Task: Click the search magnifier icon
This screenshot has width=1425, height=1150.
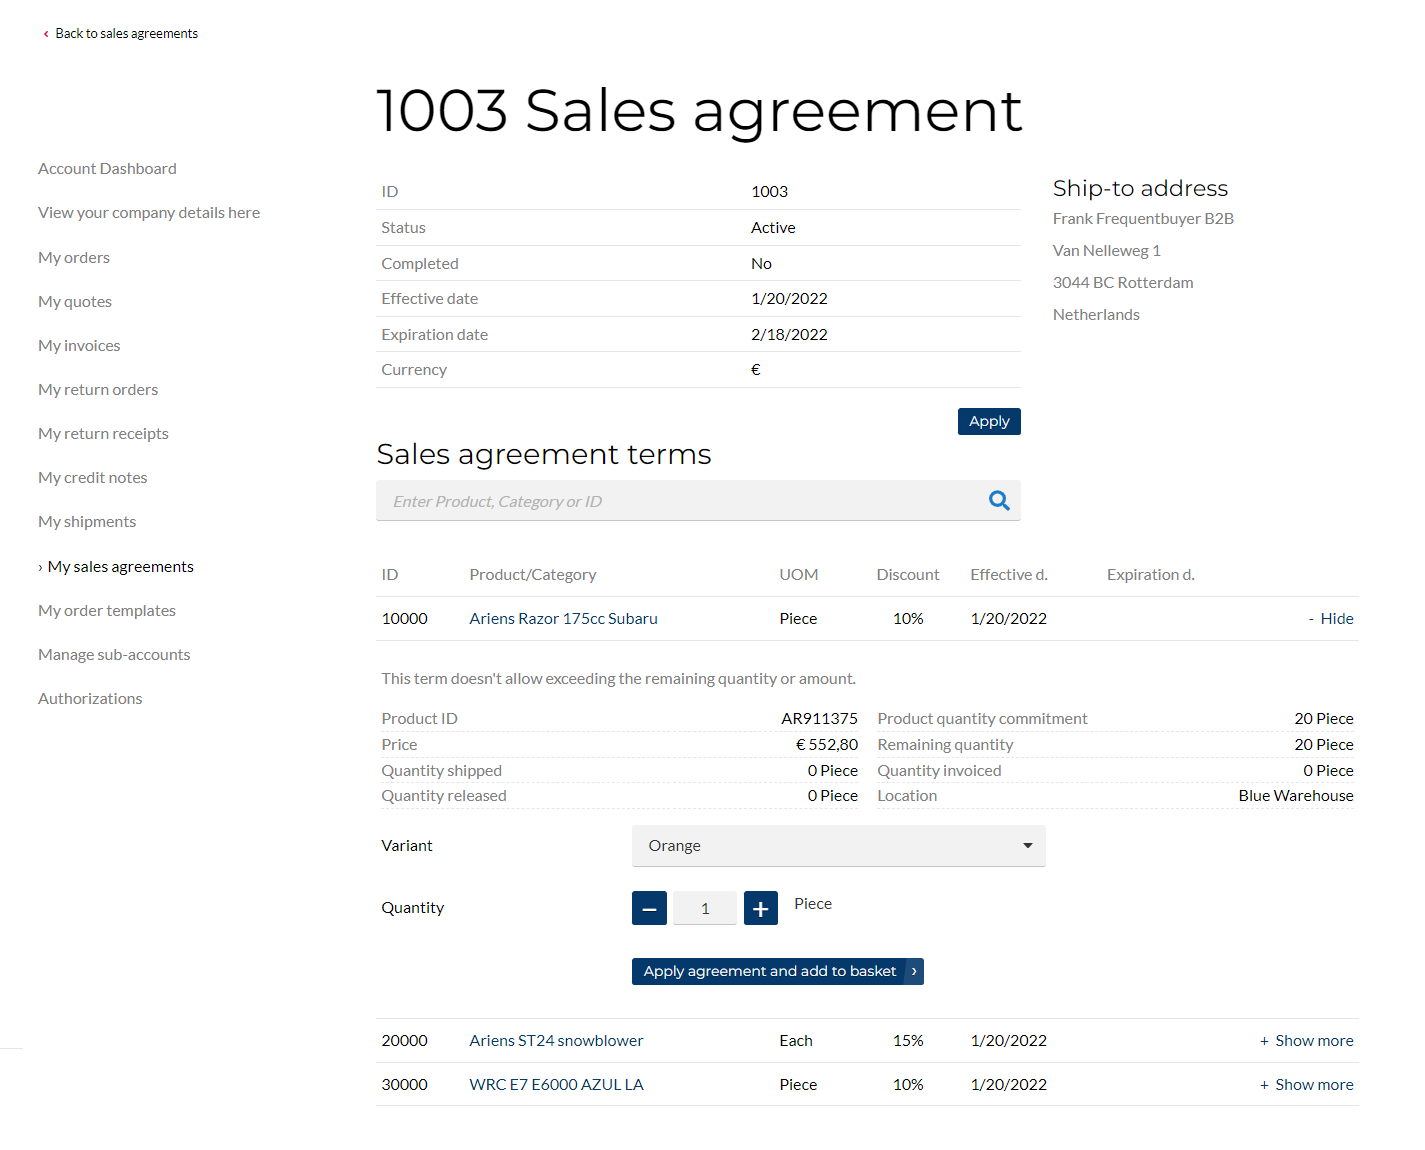Action: 999,501
